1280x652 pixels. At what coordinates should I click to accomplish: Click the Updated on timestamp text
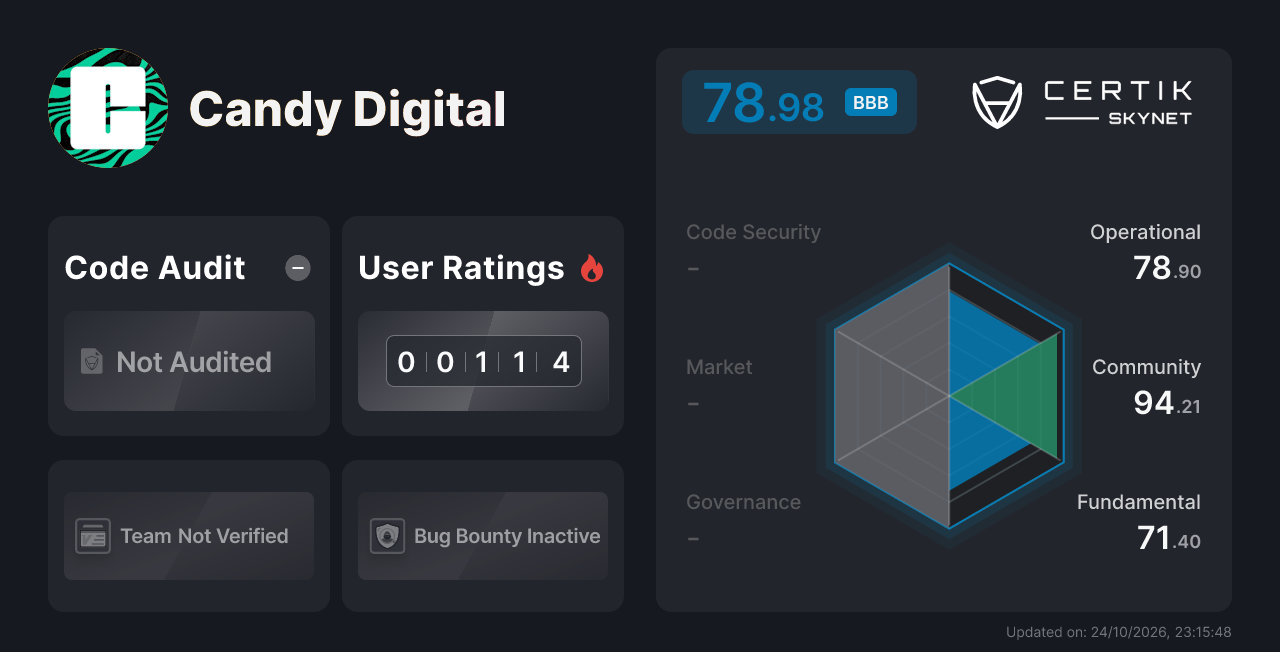tap(1119, 632)
